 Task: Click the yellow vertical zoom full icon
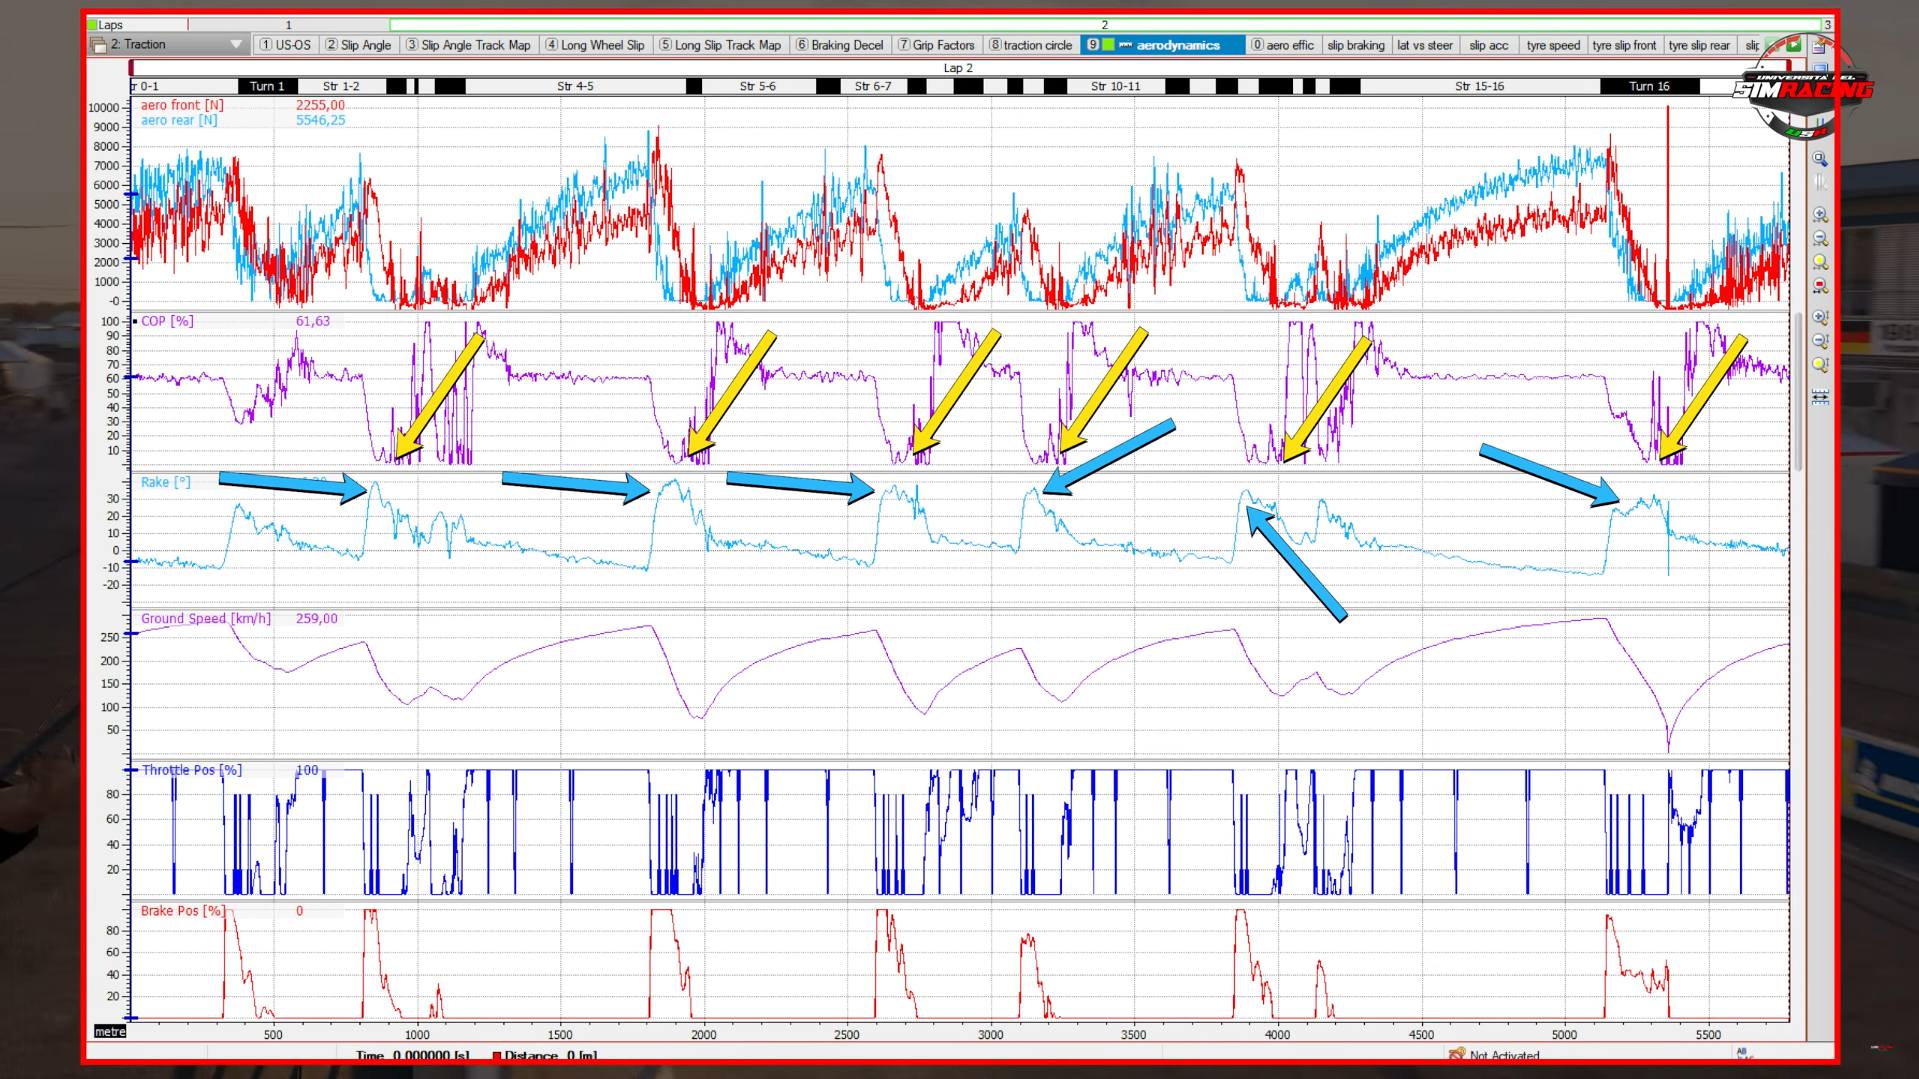[x=1819, y=366]
